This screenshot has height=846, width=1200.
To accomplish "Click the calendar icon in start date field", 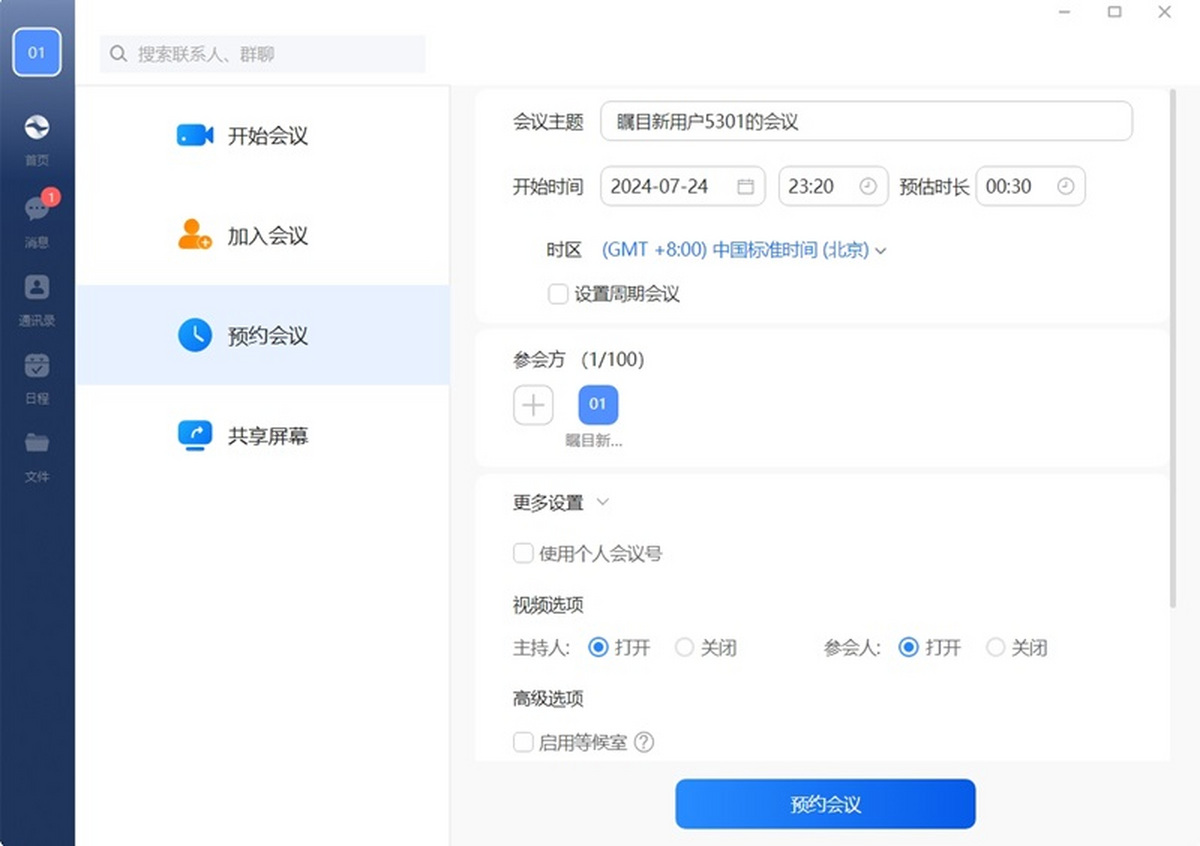I will (x=745, y=187).
